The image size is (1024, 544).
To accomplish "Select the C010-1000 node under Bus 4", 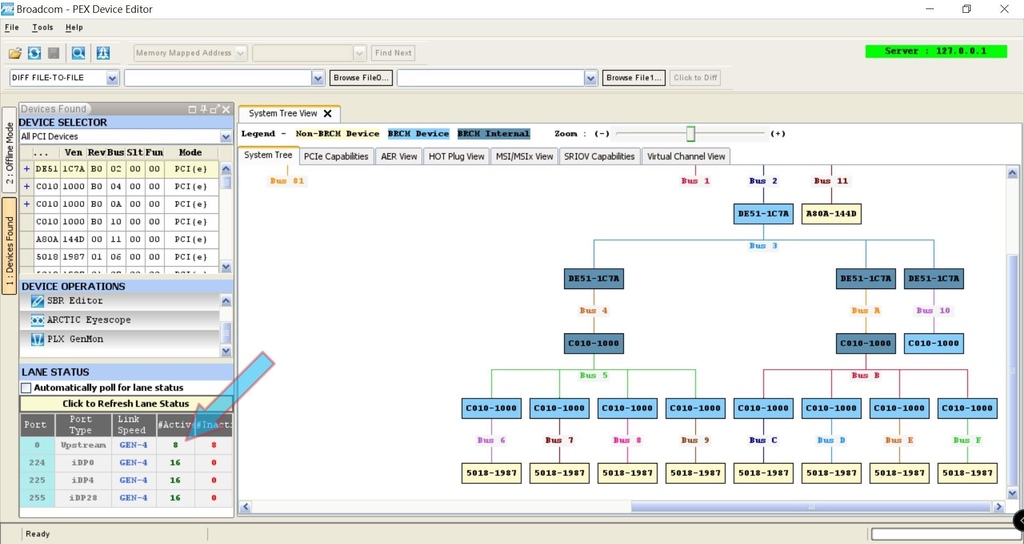I will click(x=594, y=344).
